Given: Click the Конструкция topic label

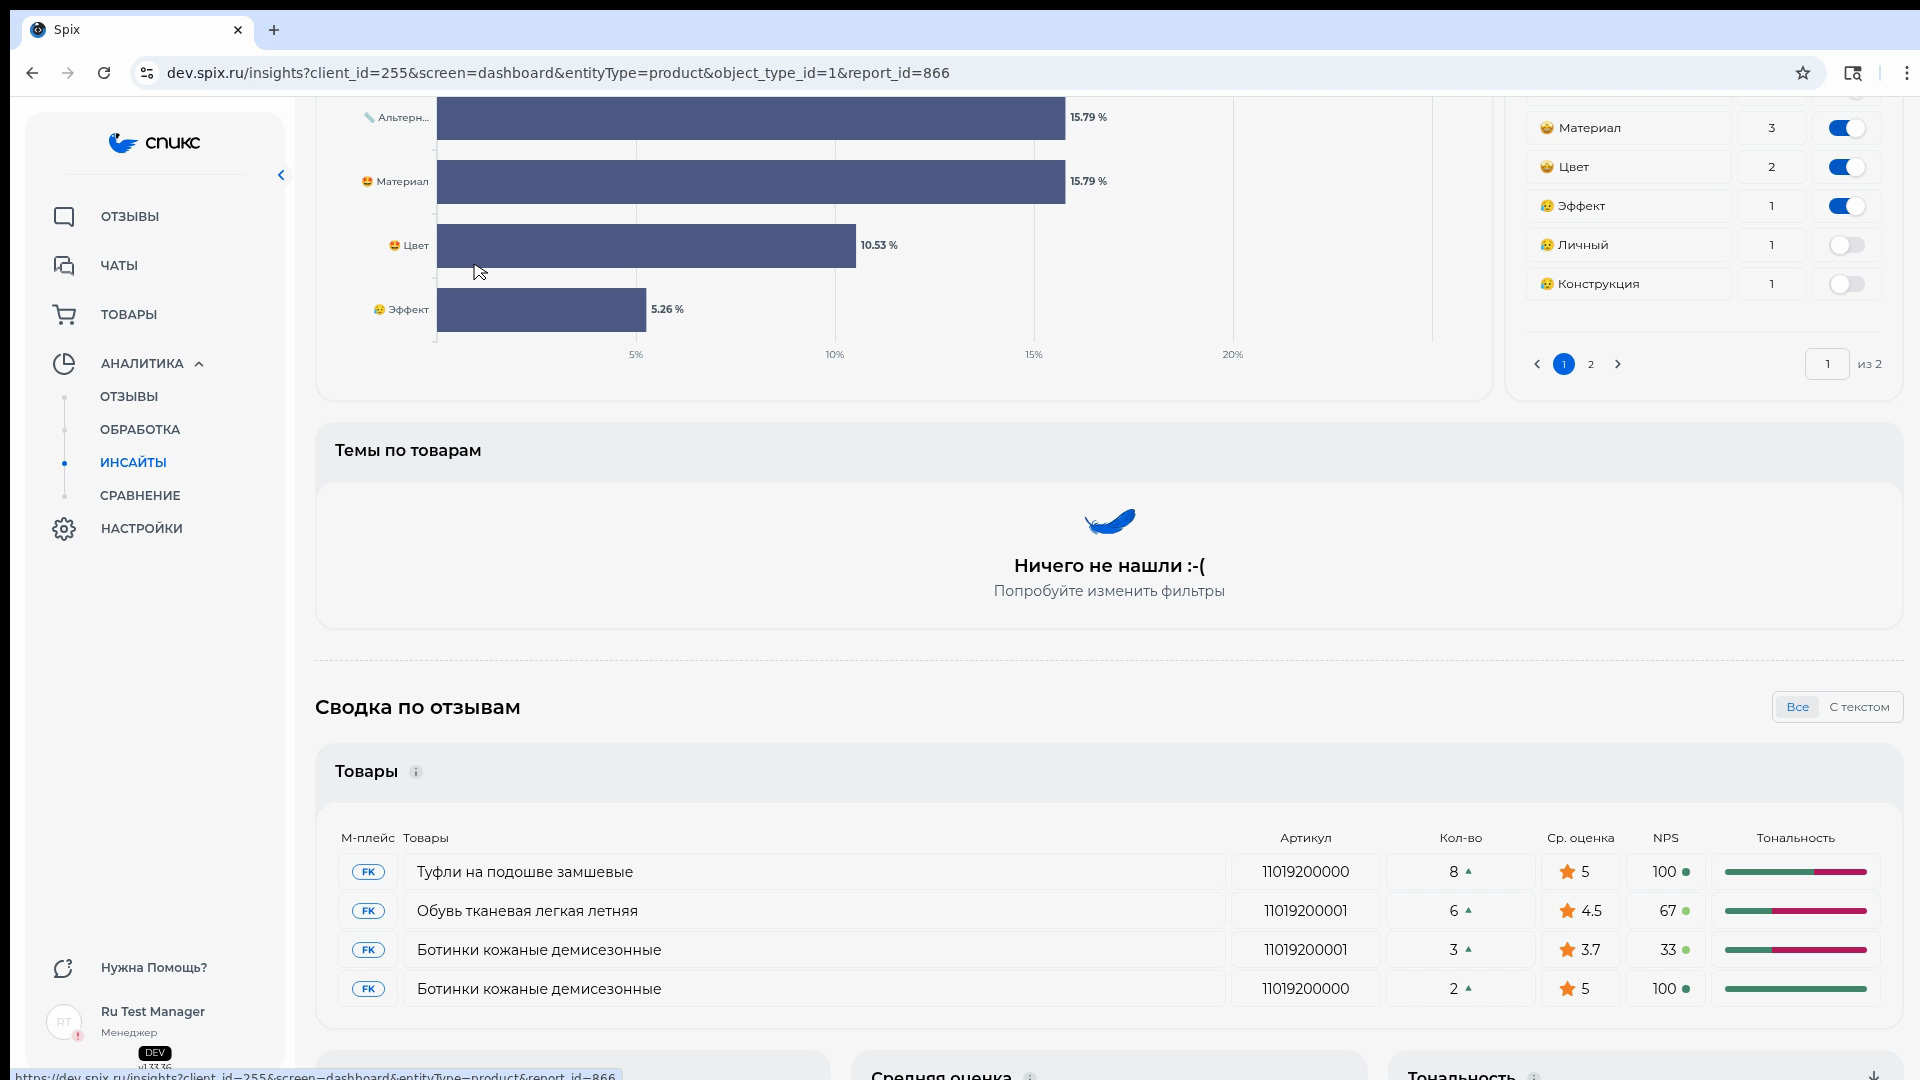Looking at the screenshot, I should coord(1598,284).
